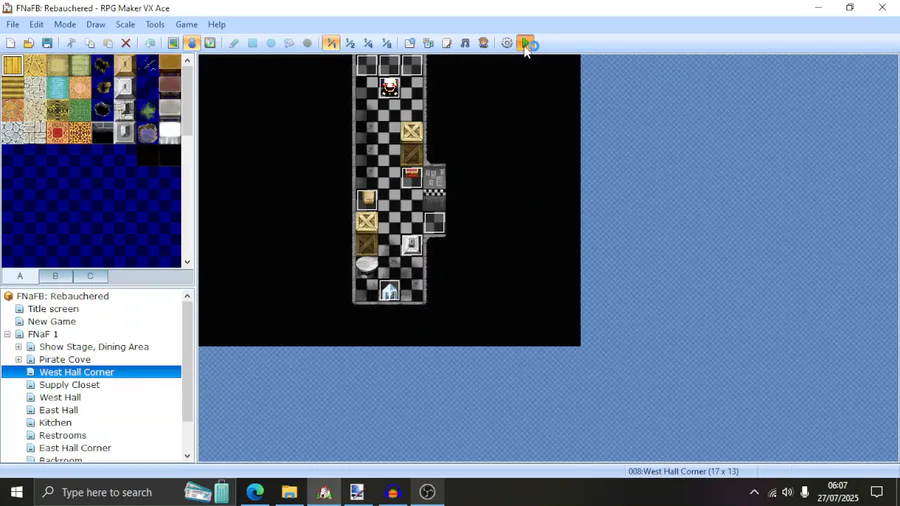Image resolution: width=900 pixels, height=506 pixels.
Task: Open the Help menu
Action: (216, 25)
